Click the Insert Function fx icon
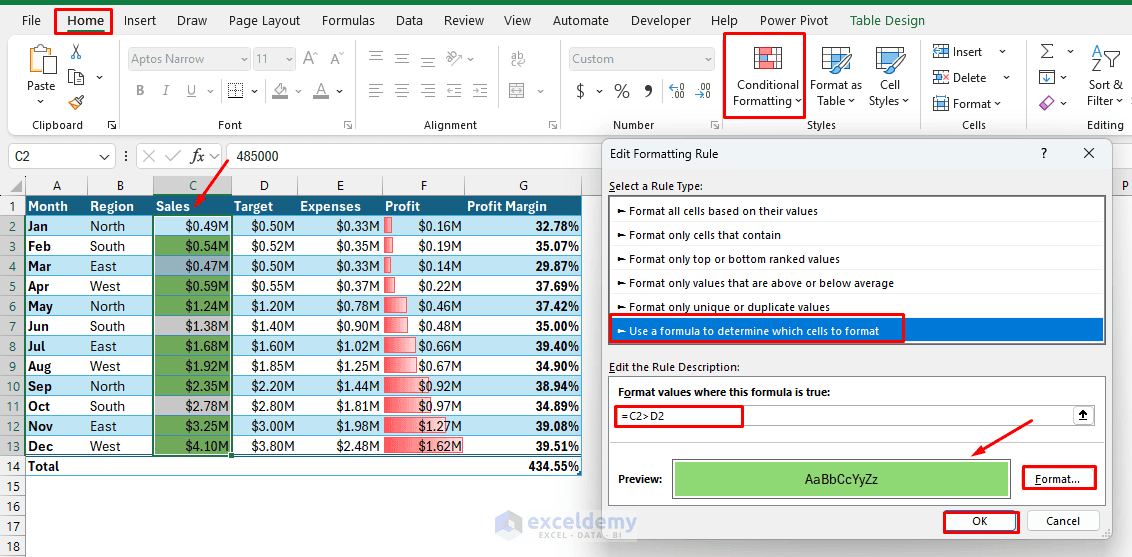The image size is (1132, 557). click(x=196, y=156)
